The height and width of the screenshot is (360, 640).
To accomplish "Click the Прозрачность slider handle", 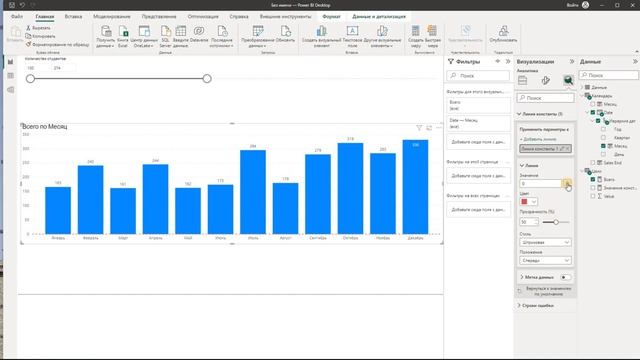I will pos(556,222).
